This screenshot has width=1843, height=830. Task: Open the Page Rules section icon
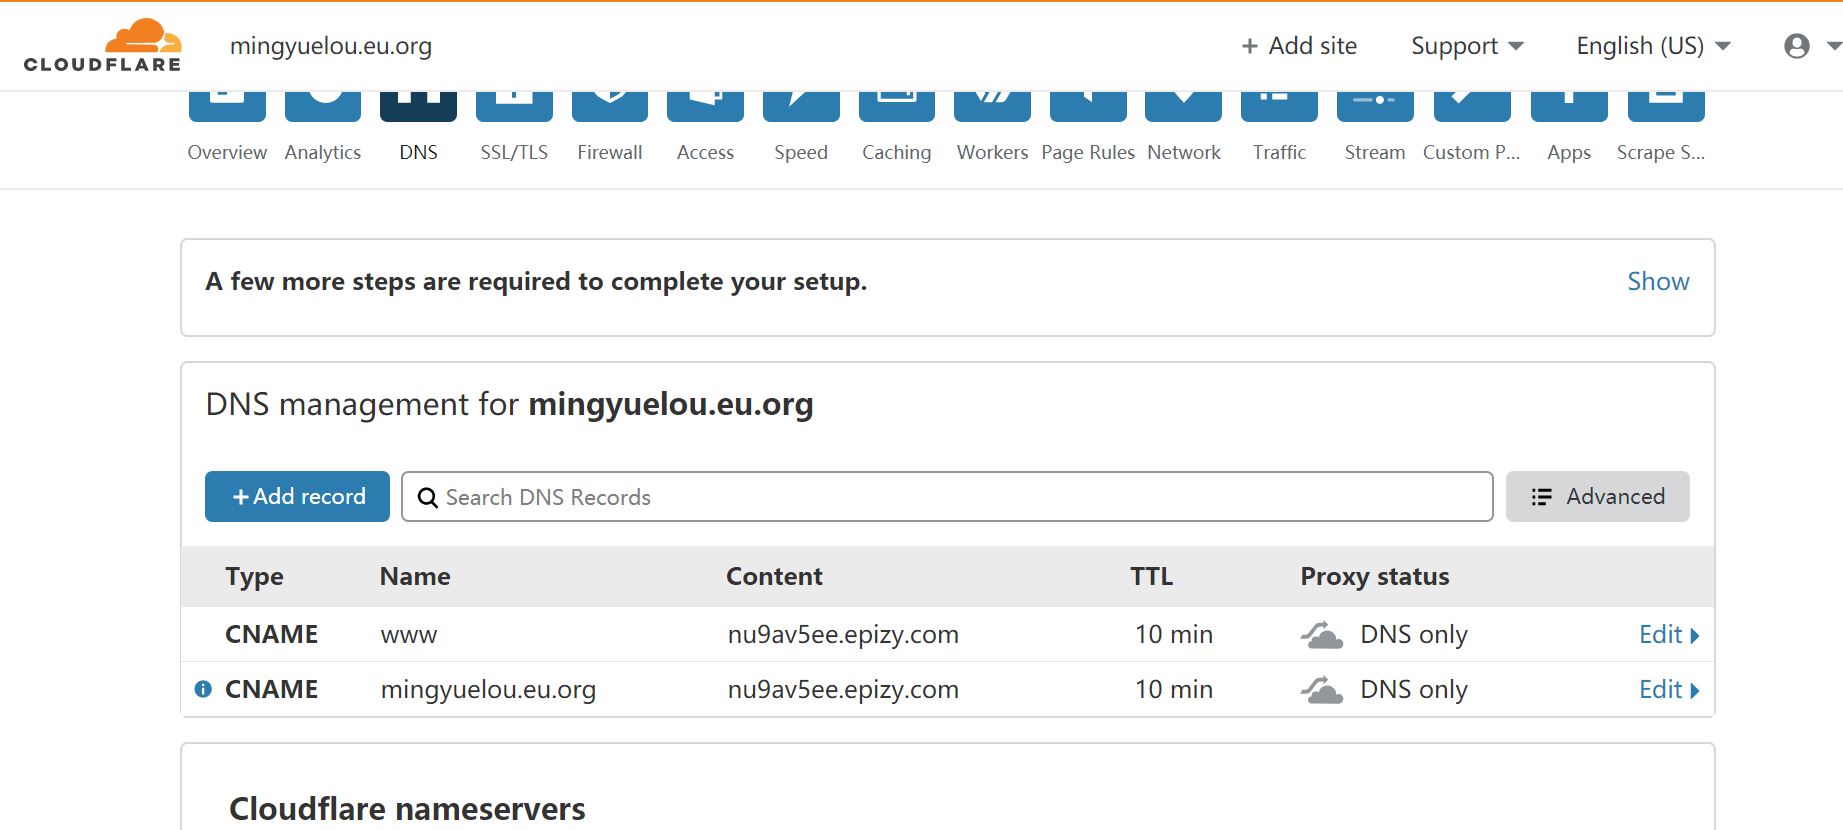(1088, 106)
